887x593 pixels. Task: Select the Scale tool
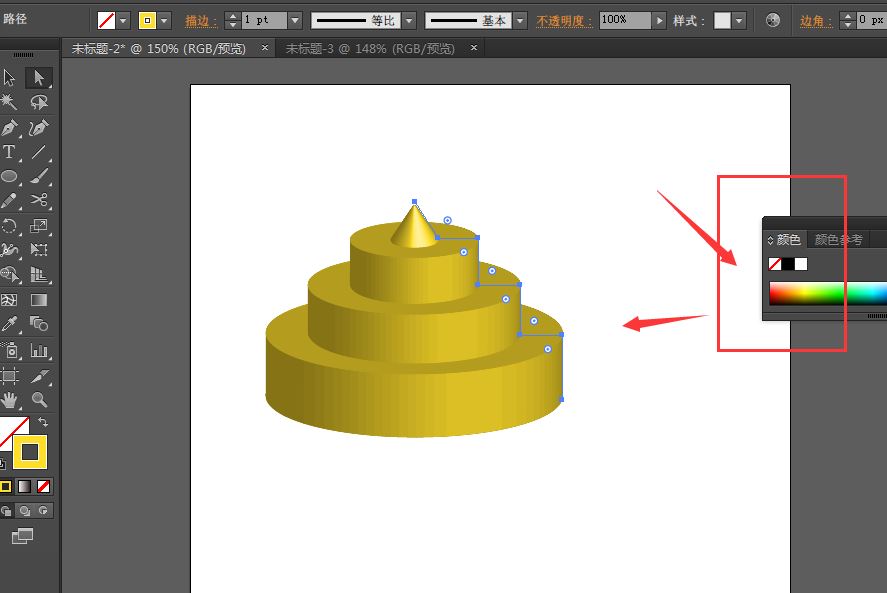pyautogui.click(x=38, y=226)
